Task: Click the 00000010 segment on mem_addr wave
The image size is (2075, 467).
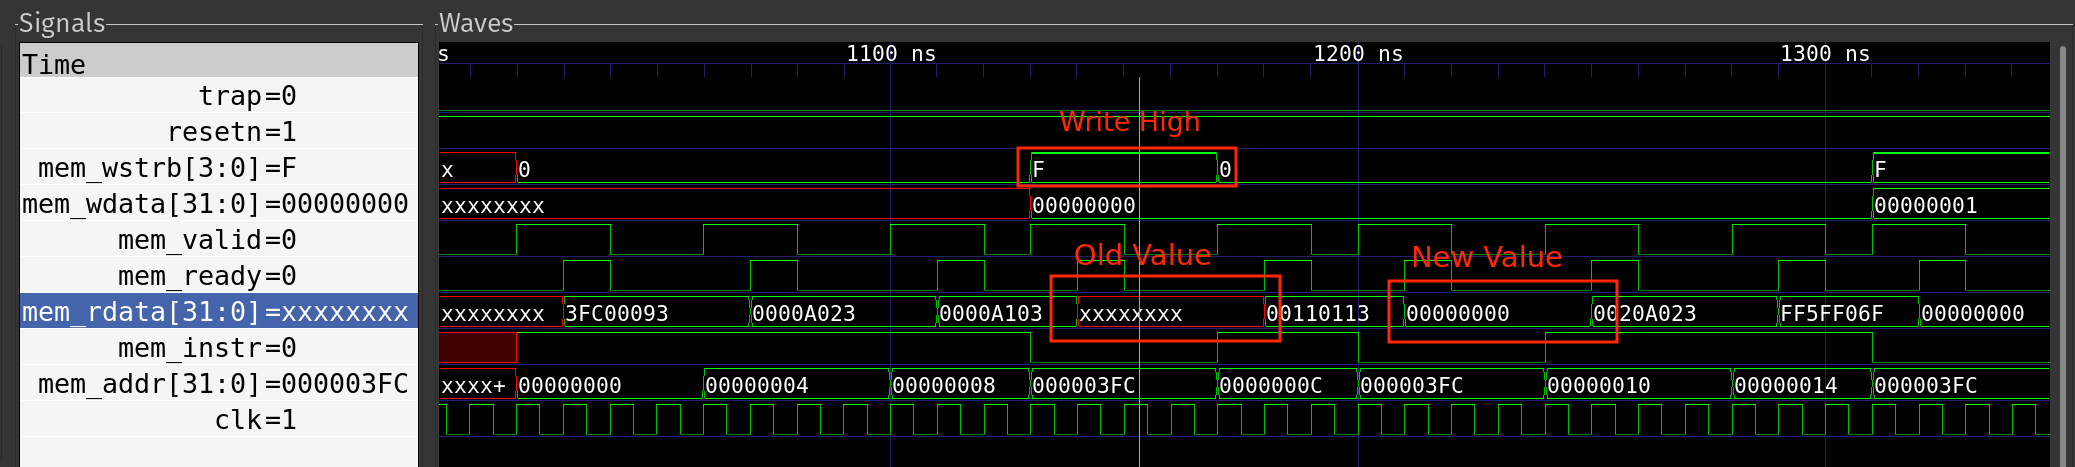Action: coord(1639,385)
